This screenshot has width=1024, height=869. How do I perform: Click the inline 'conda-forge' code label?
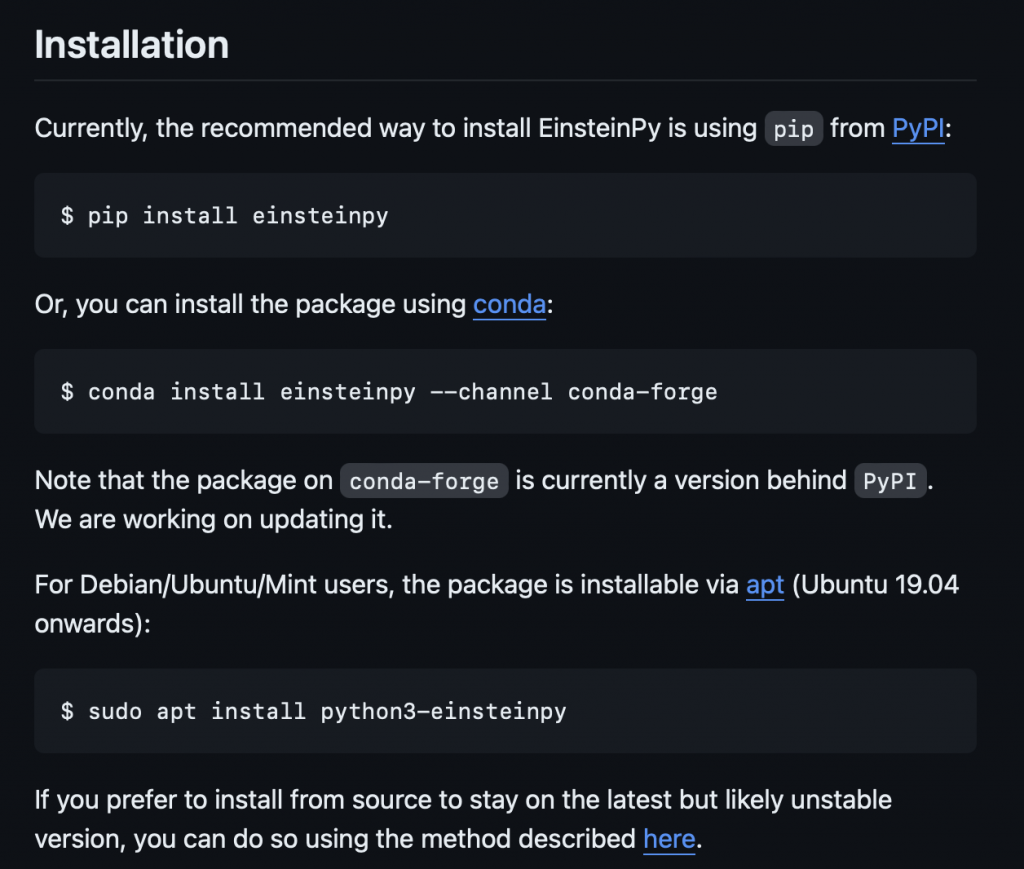pyautogui.click(x=424, y=481)
